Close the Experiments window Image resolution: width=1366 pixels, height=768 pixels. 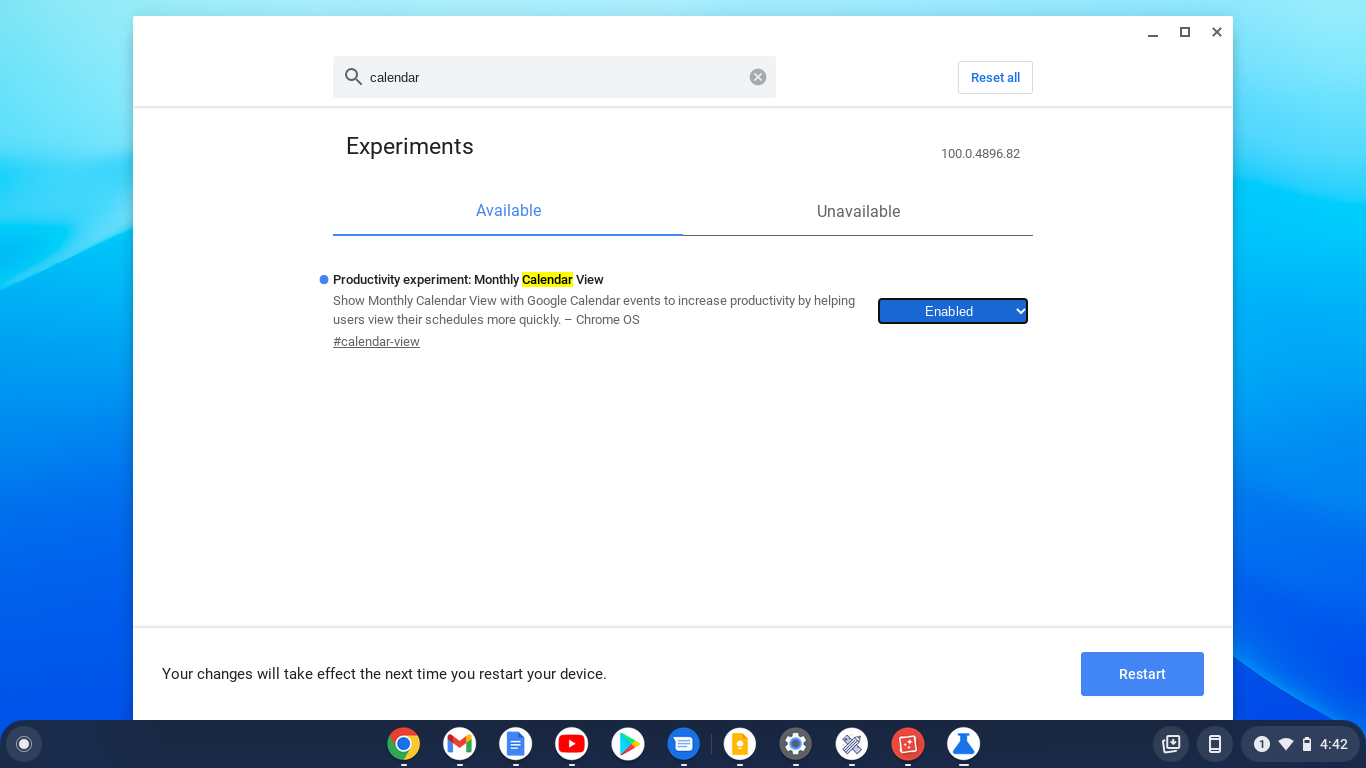[1217, 32]
